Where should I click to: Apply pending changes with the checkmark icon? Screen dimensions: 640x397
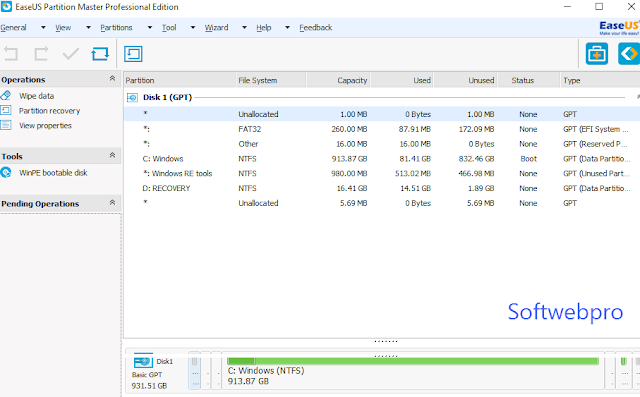coord(71,53)
